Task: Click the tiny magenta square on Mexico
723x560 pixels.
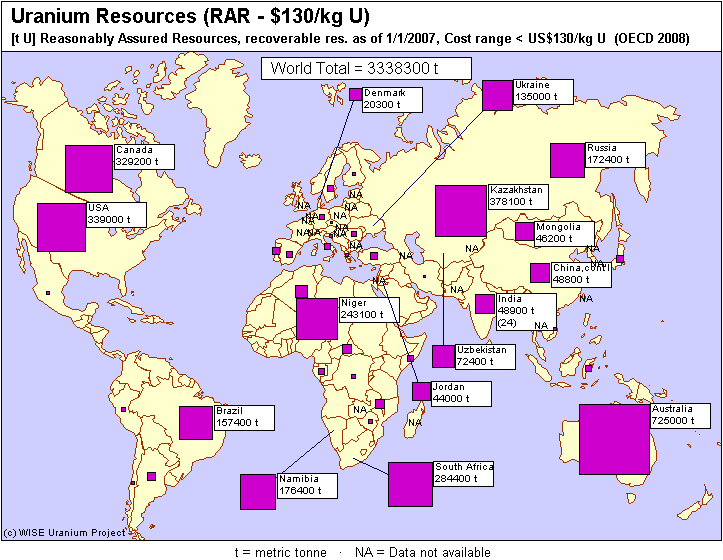Action: (48, 293)
